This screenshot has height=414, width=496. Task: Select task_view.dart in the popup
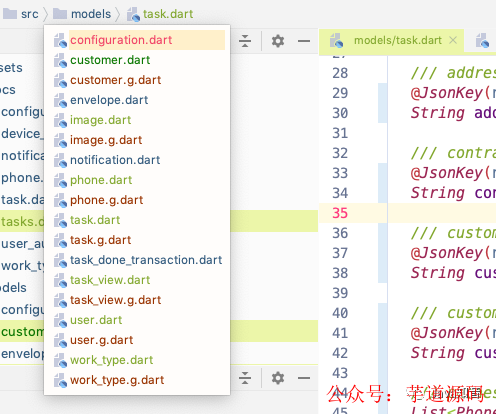click(110, 280)
